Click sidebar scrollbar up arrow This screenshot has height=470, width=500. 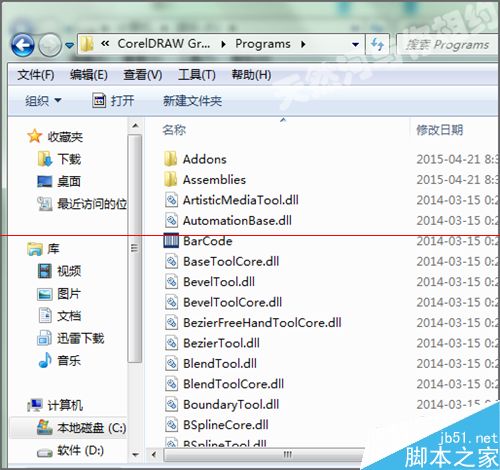135,126
